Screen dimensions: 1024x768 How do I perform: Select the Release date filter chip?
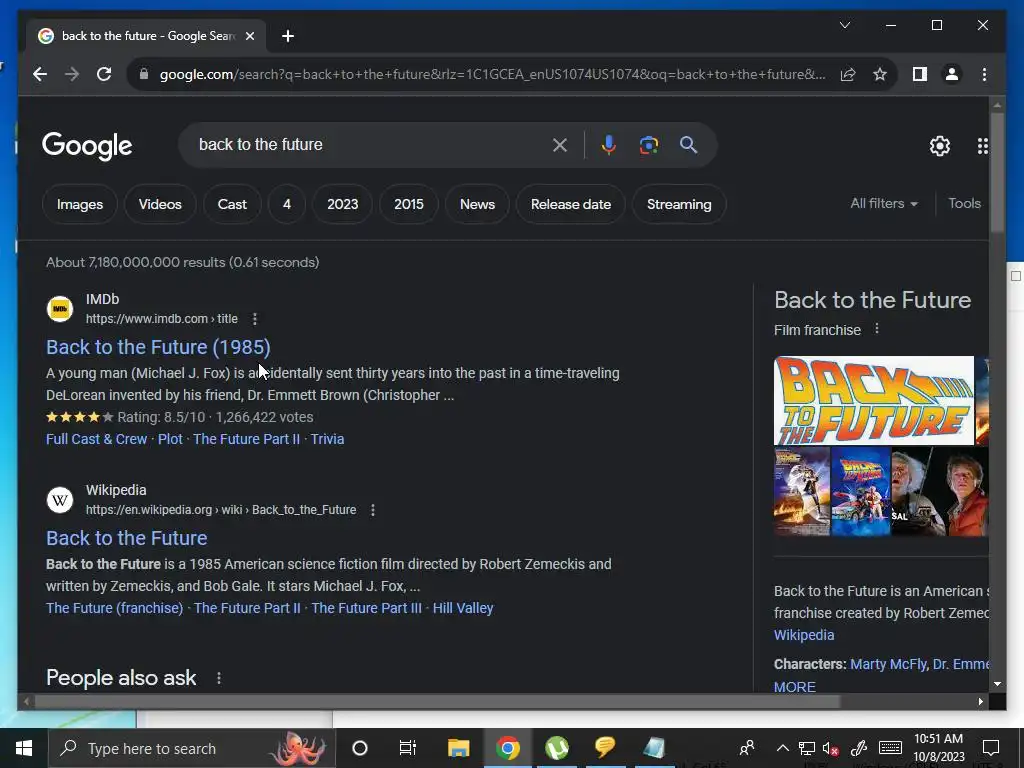click(x=571, y=204)
